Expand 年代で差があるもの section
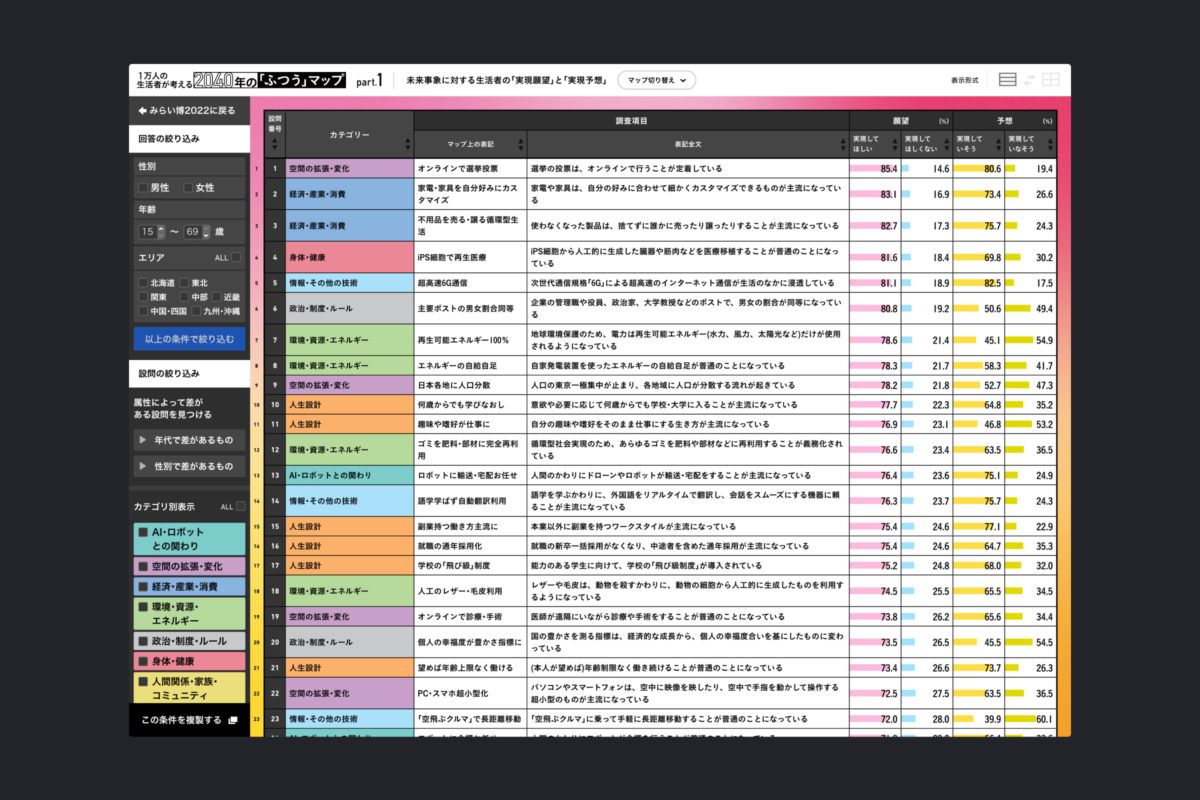The height and width of the screenshot is (800, 1200). pos(189,439)
